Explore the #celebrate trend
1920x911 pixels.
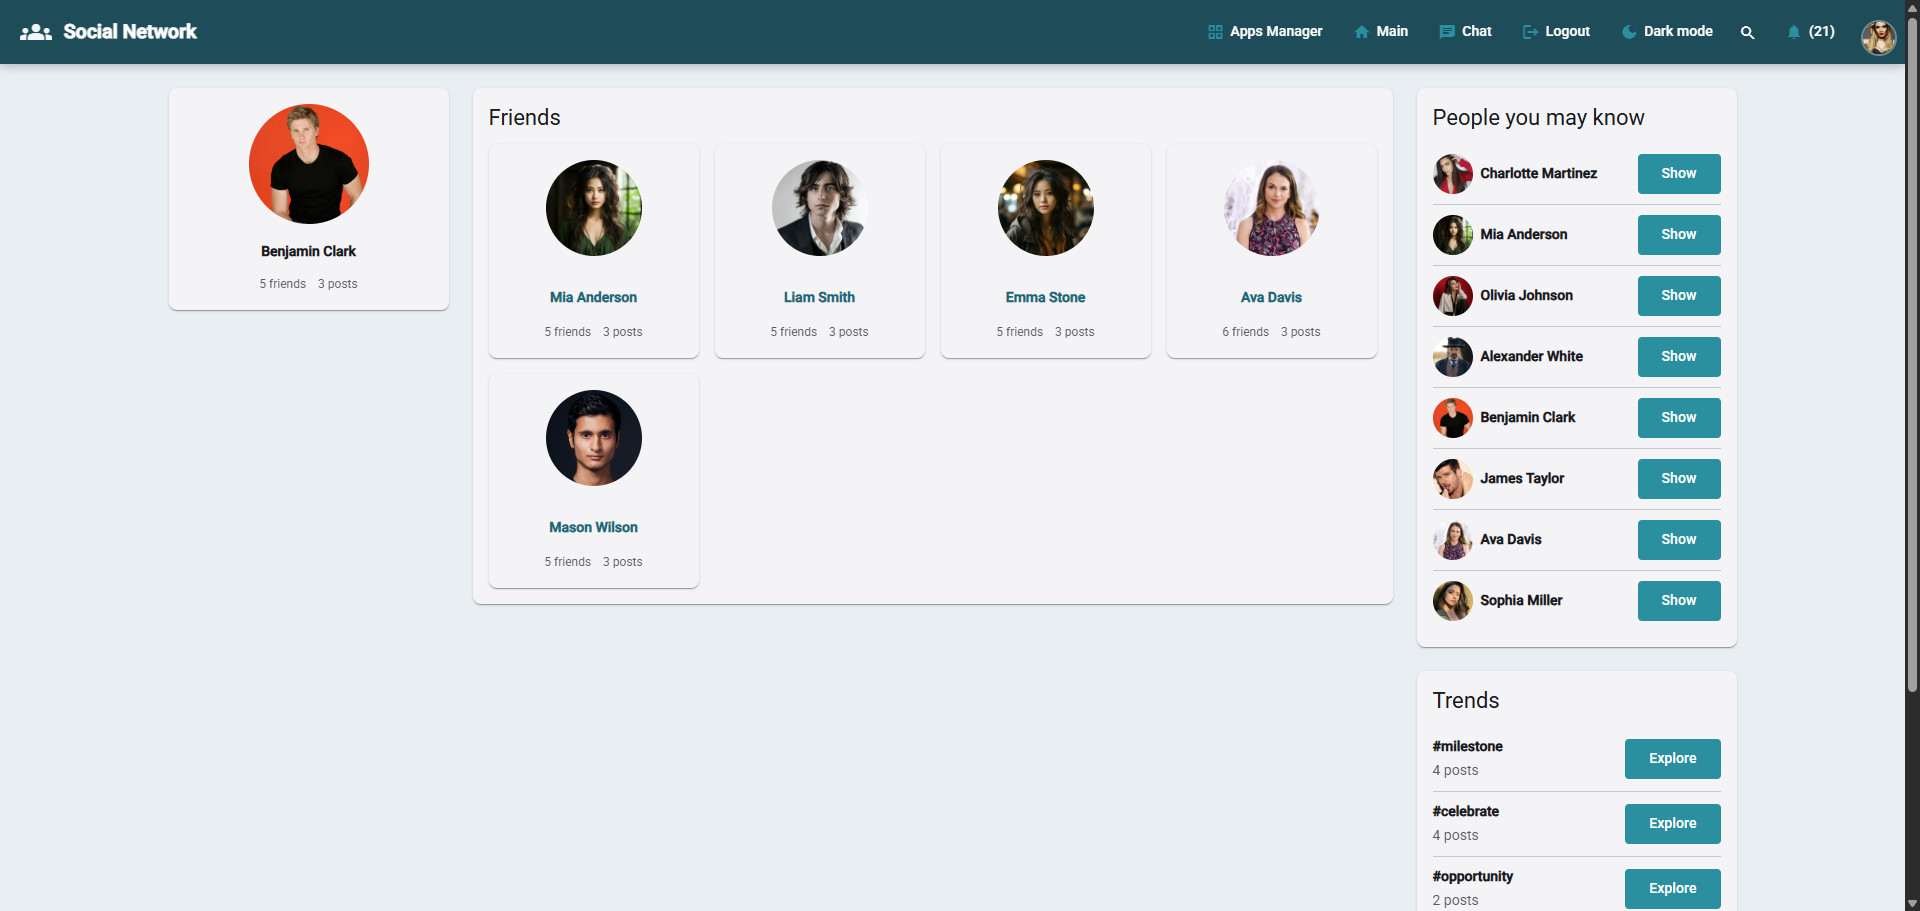point(1673,824)
